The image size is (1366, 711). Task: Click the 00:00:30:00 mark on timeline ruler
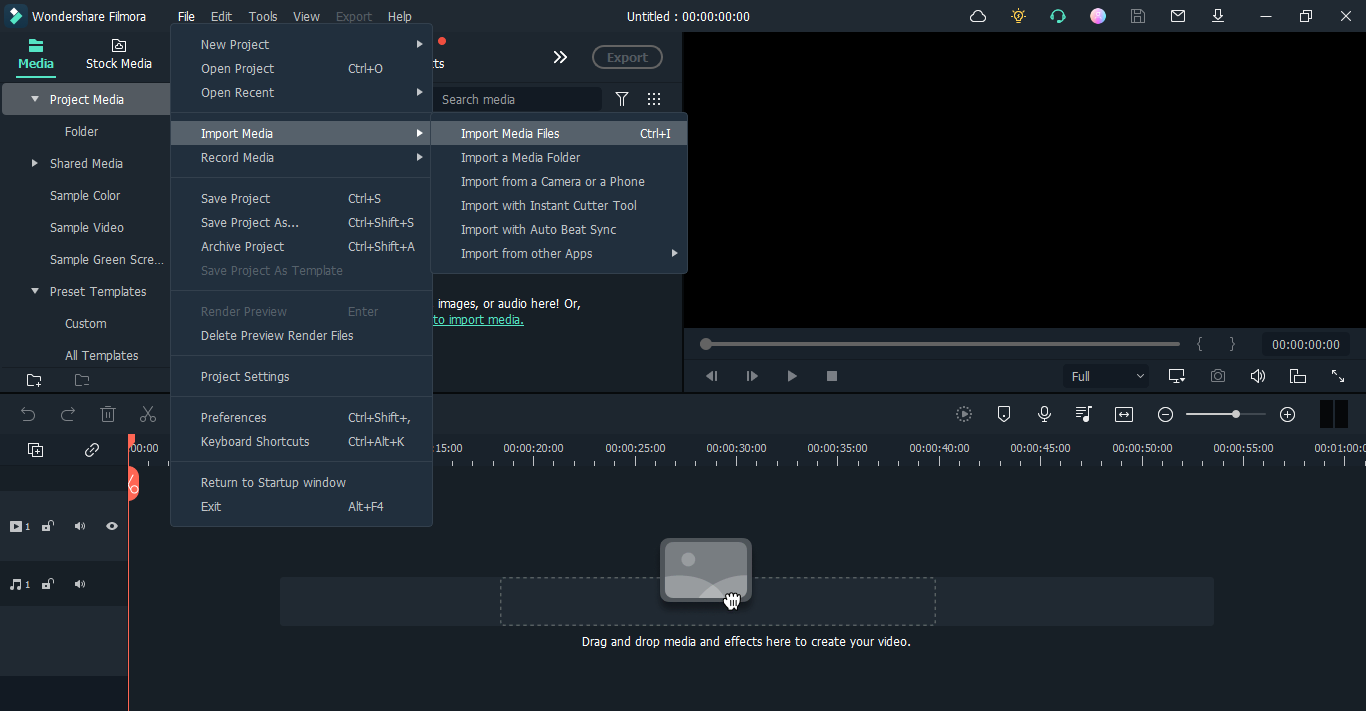[736, 448]
